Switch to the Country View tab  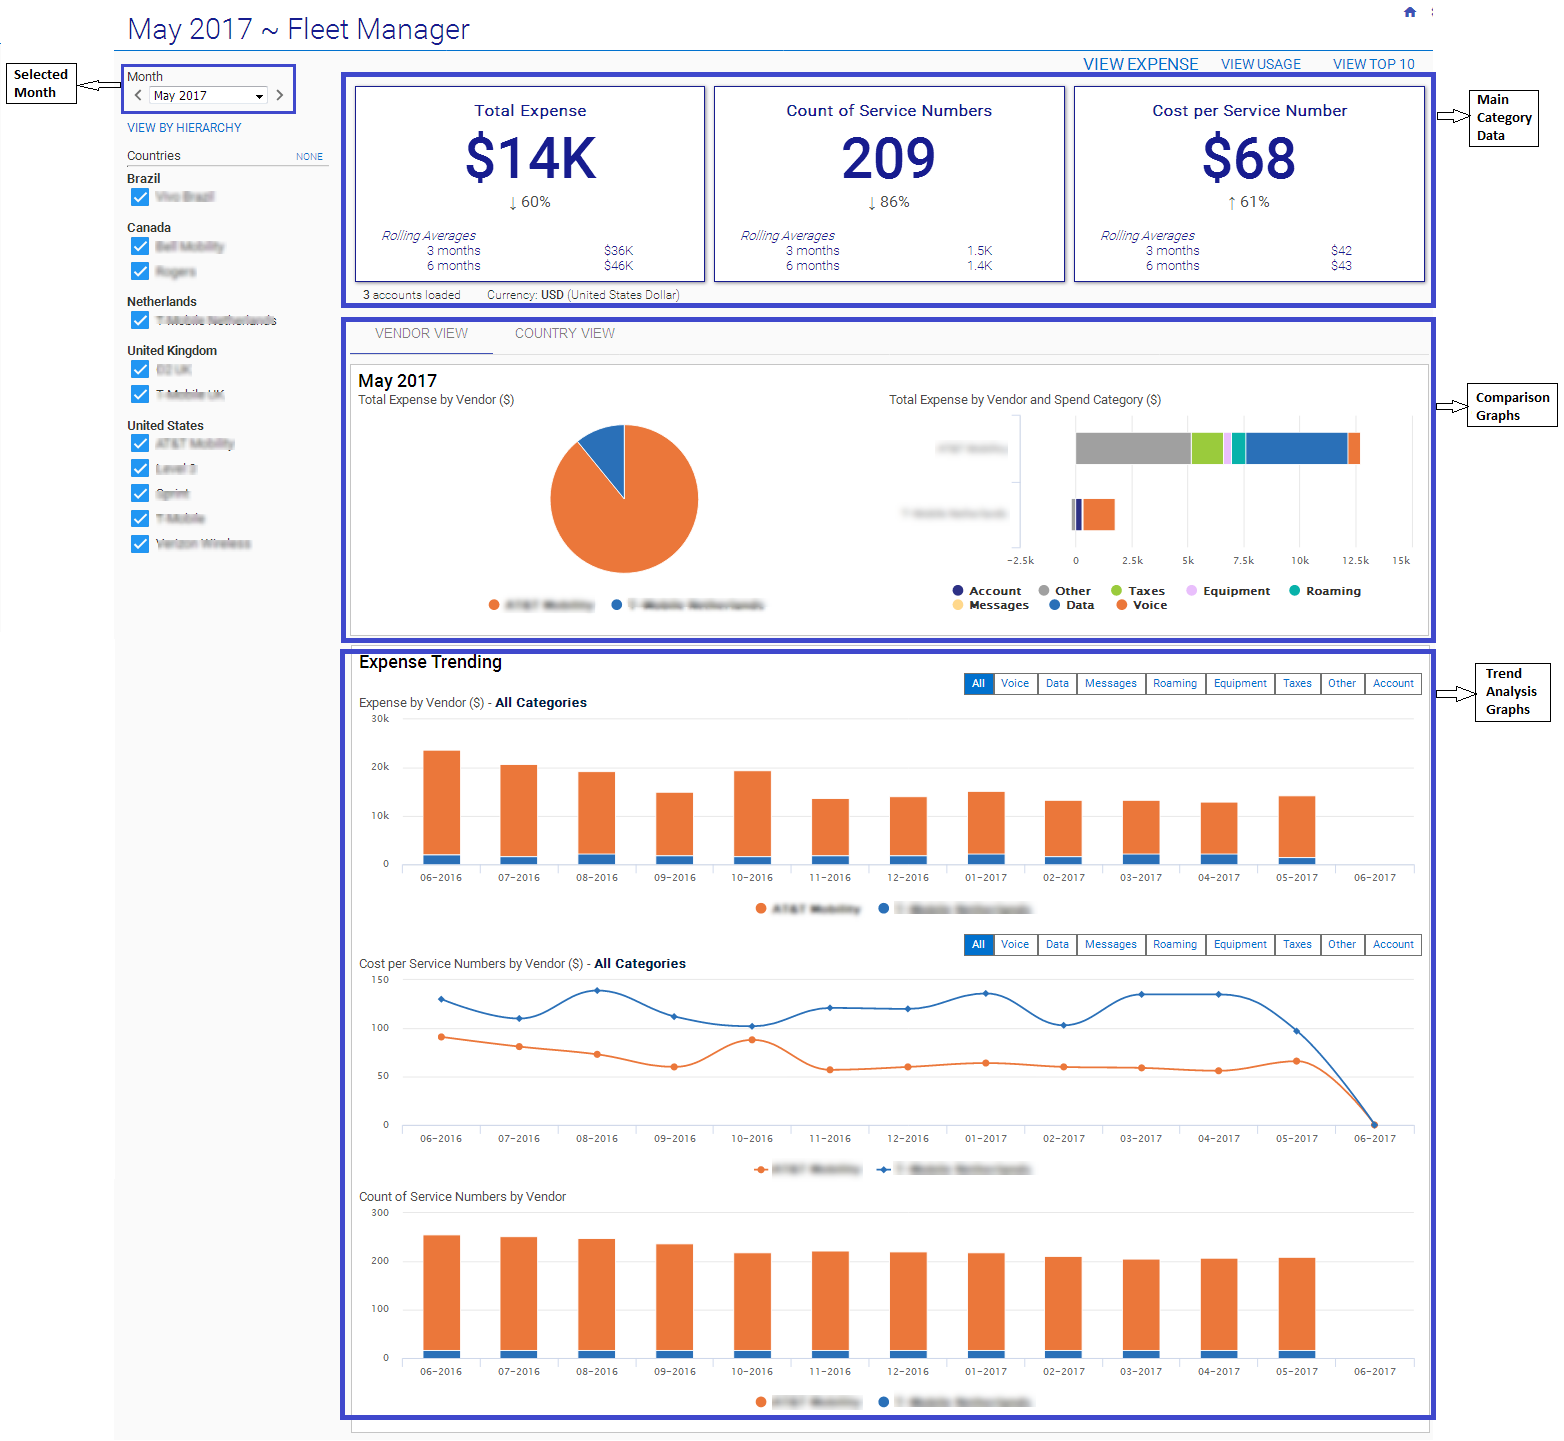(564, 334)
